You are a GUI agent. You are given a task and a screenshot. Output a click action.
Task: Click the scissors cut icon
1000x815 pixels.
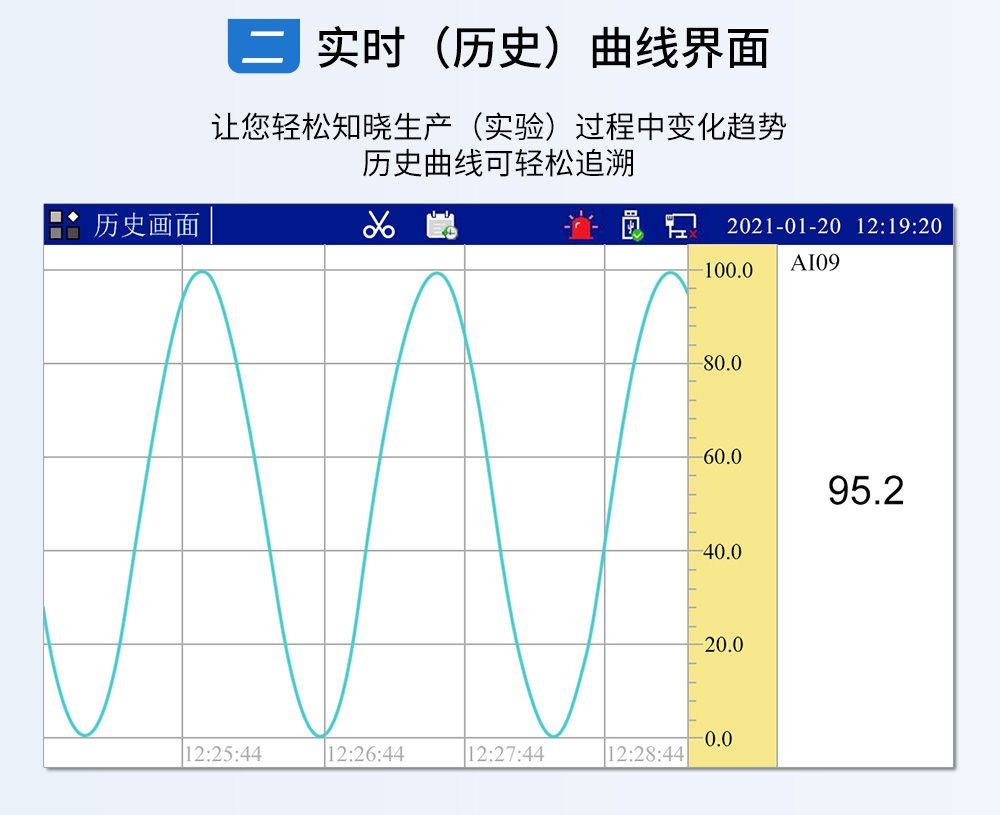point(379,225)
